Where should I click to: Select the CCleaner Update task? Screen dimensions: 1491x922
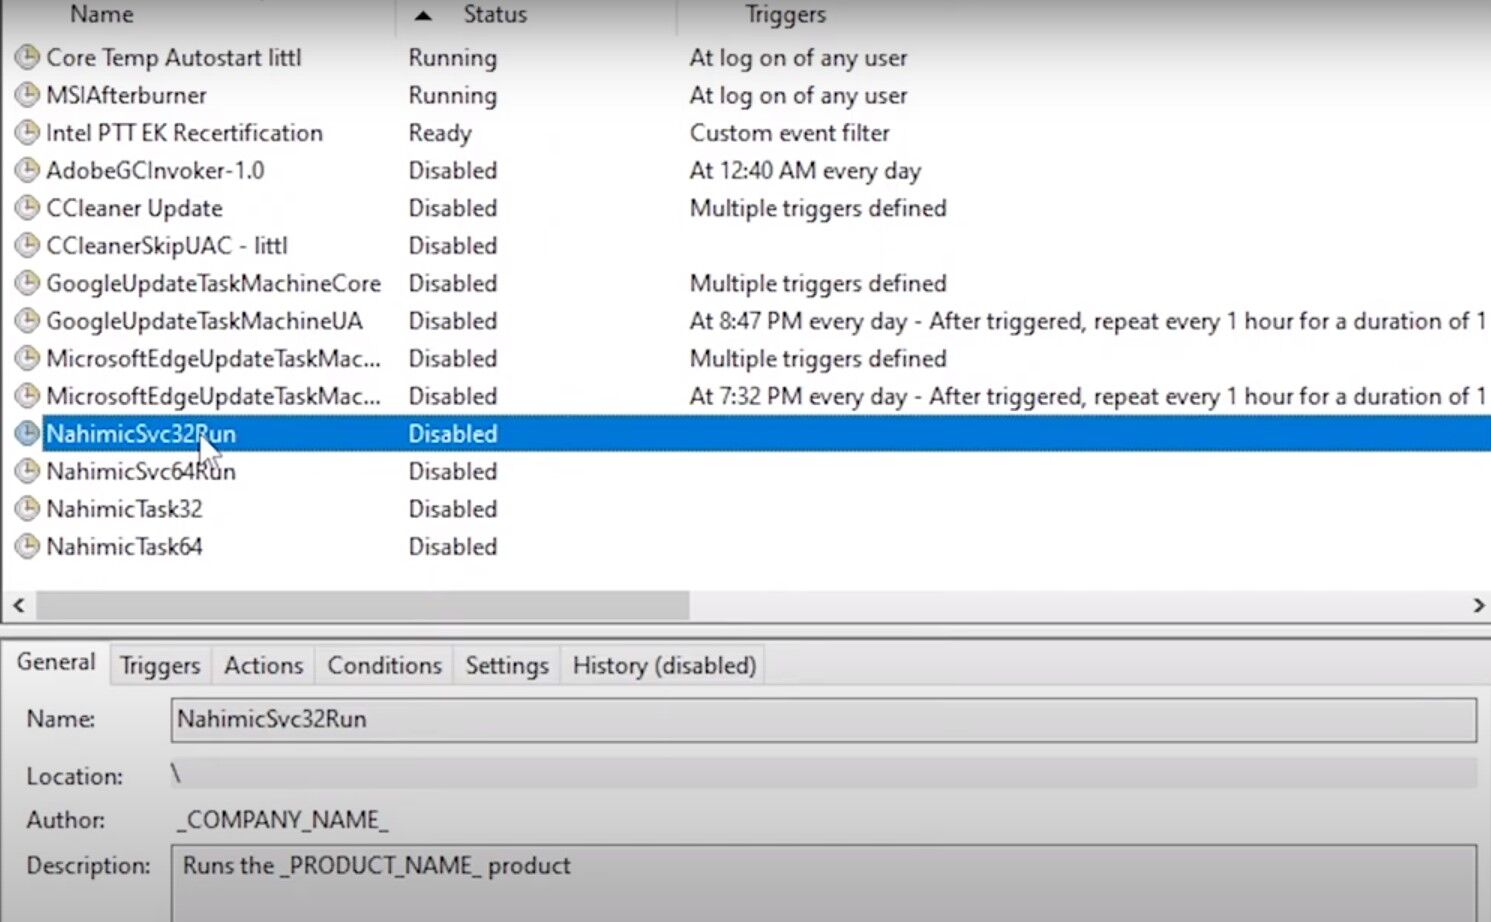click(134, 209)
